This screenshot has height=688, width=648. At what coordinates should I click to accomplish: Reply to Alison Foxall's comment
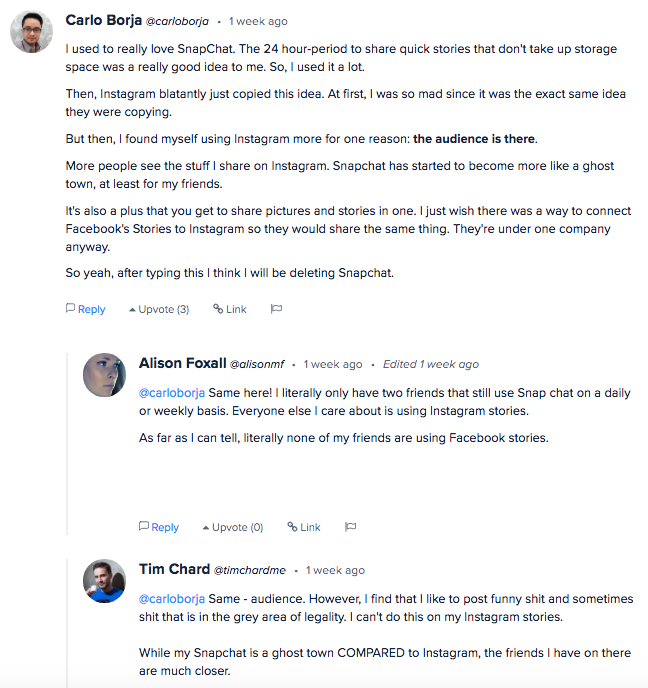(159, 527)
